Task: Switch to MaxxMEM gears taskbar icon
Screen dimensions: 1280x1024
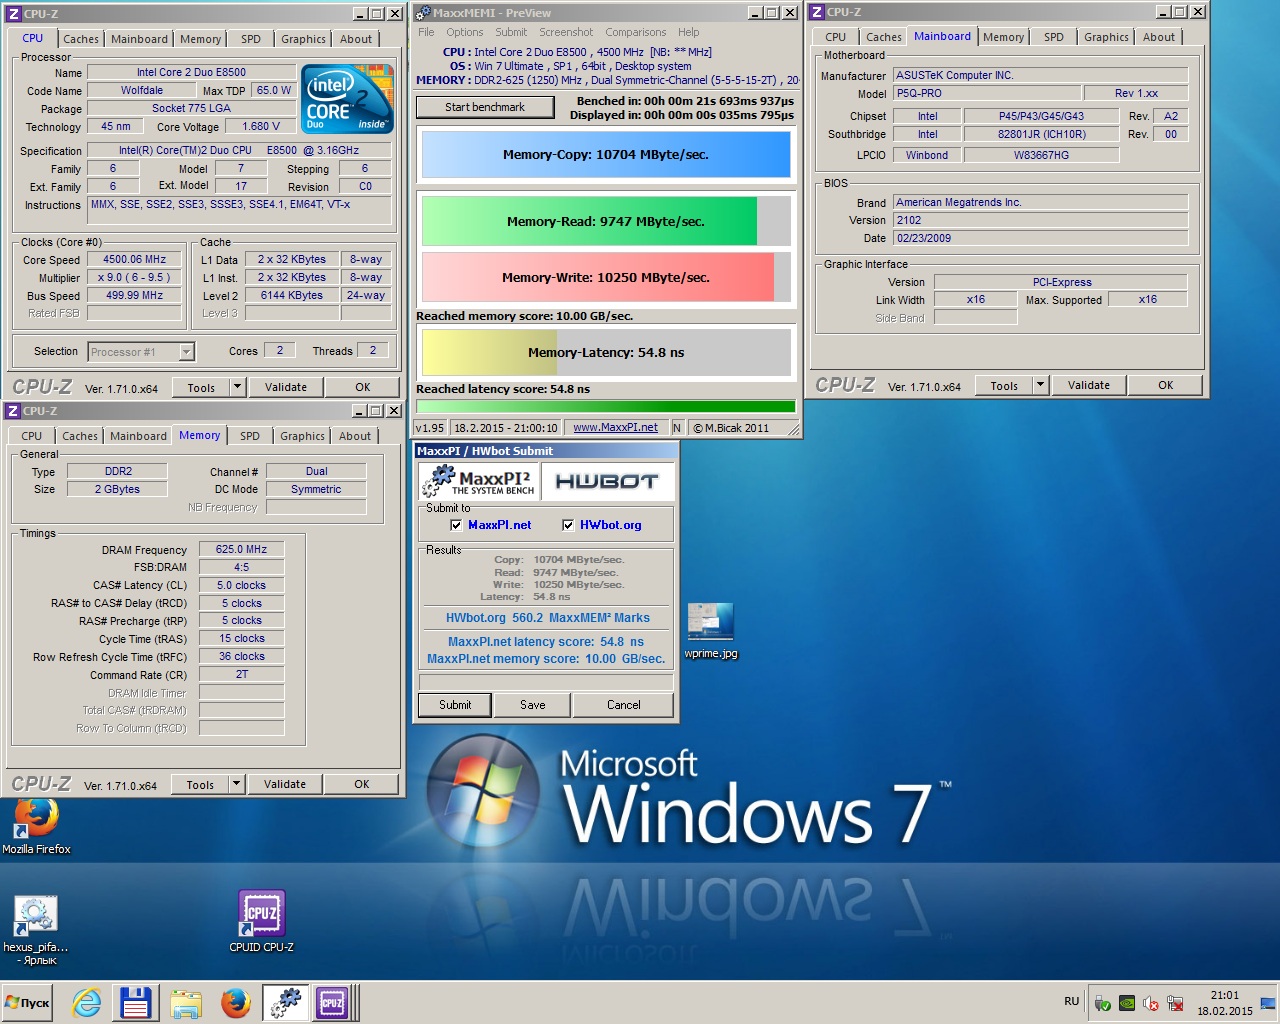Action: click(285, 1003)
